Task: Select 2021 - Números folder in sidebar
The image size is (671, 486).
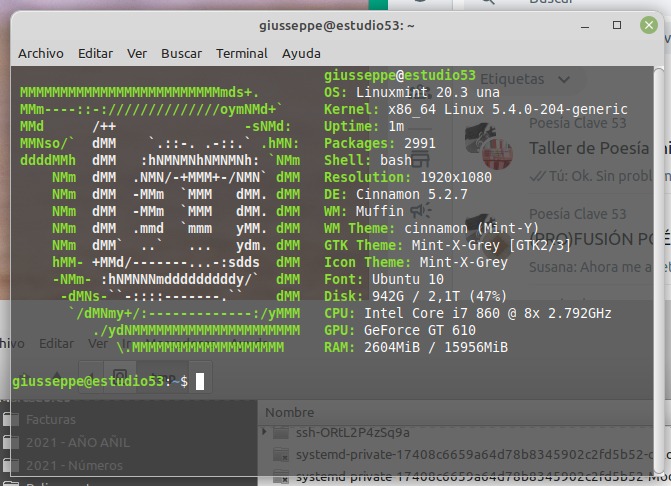Action: click(x=74, y=465)
